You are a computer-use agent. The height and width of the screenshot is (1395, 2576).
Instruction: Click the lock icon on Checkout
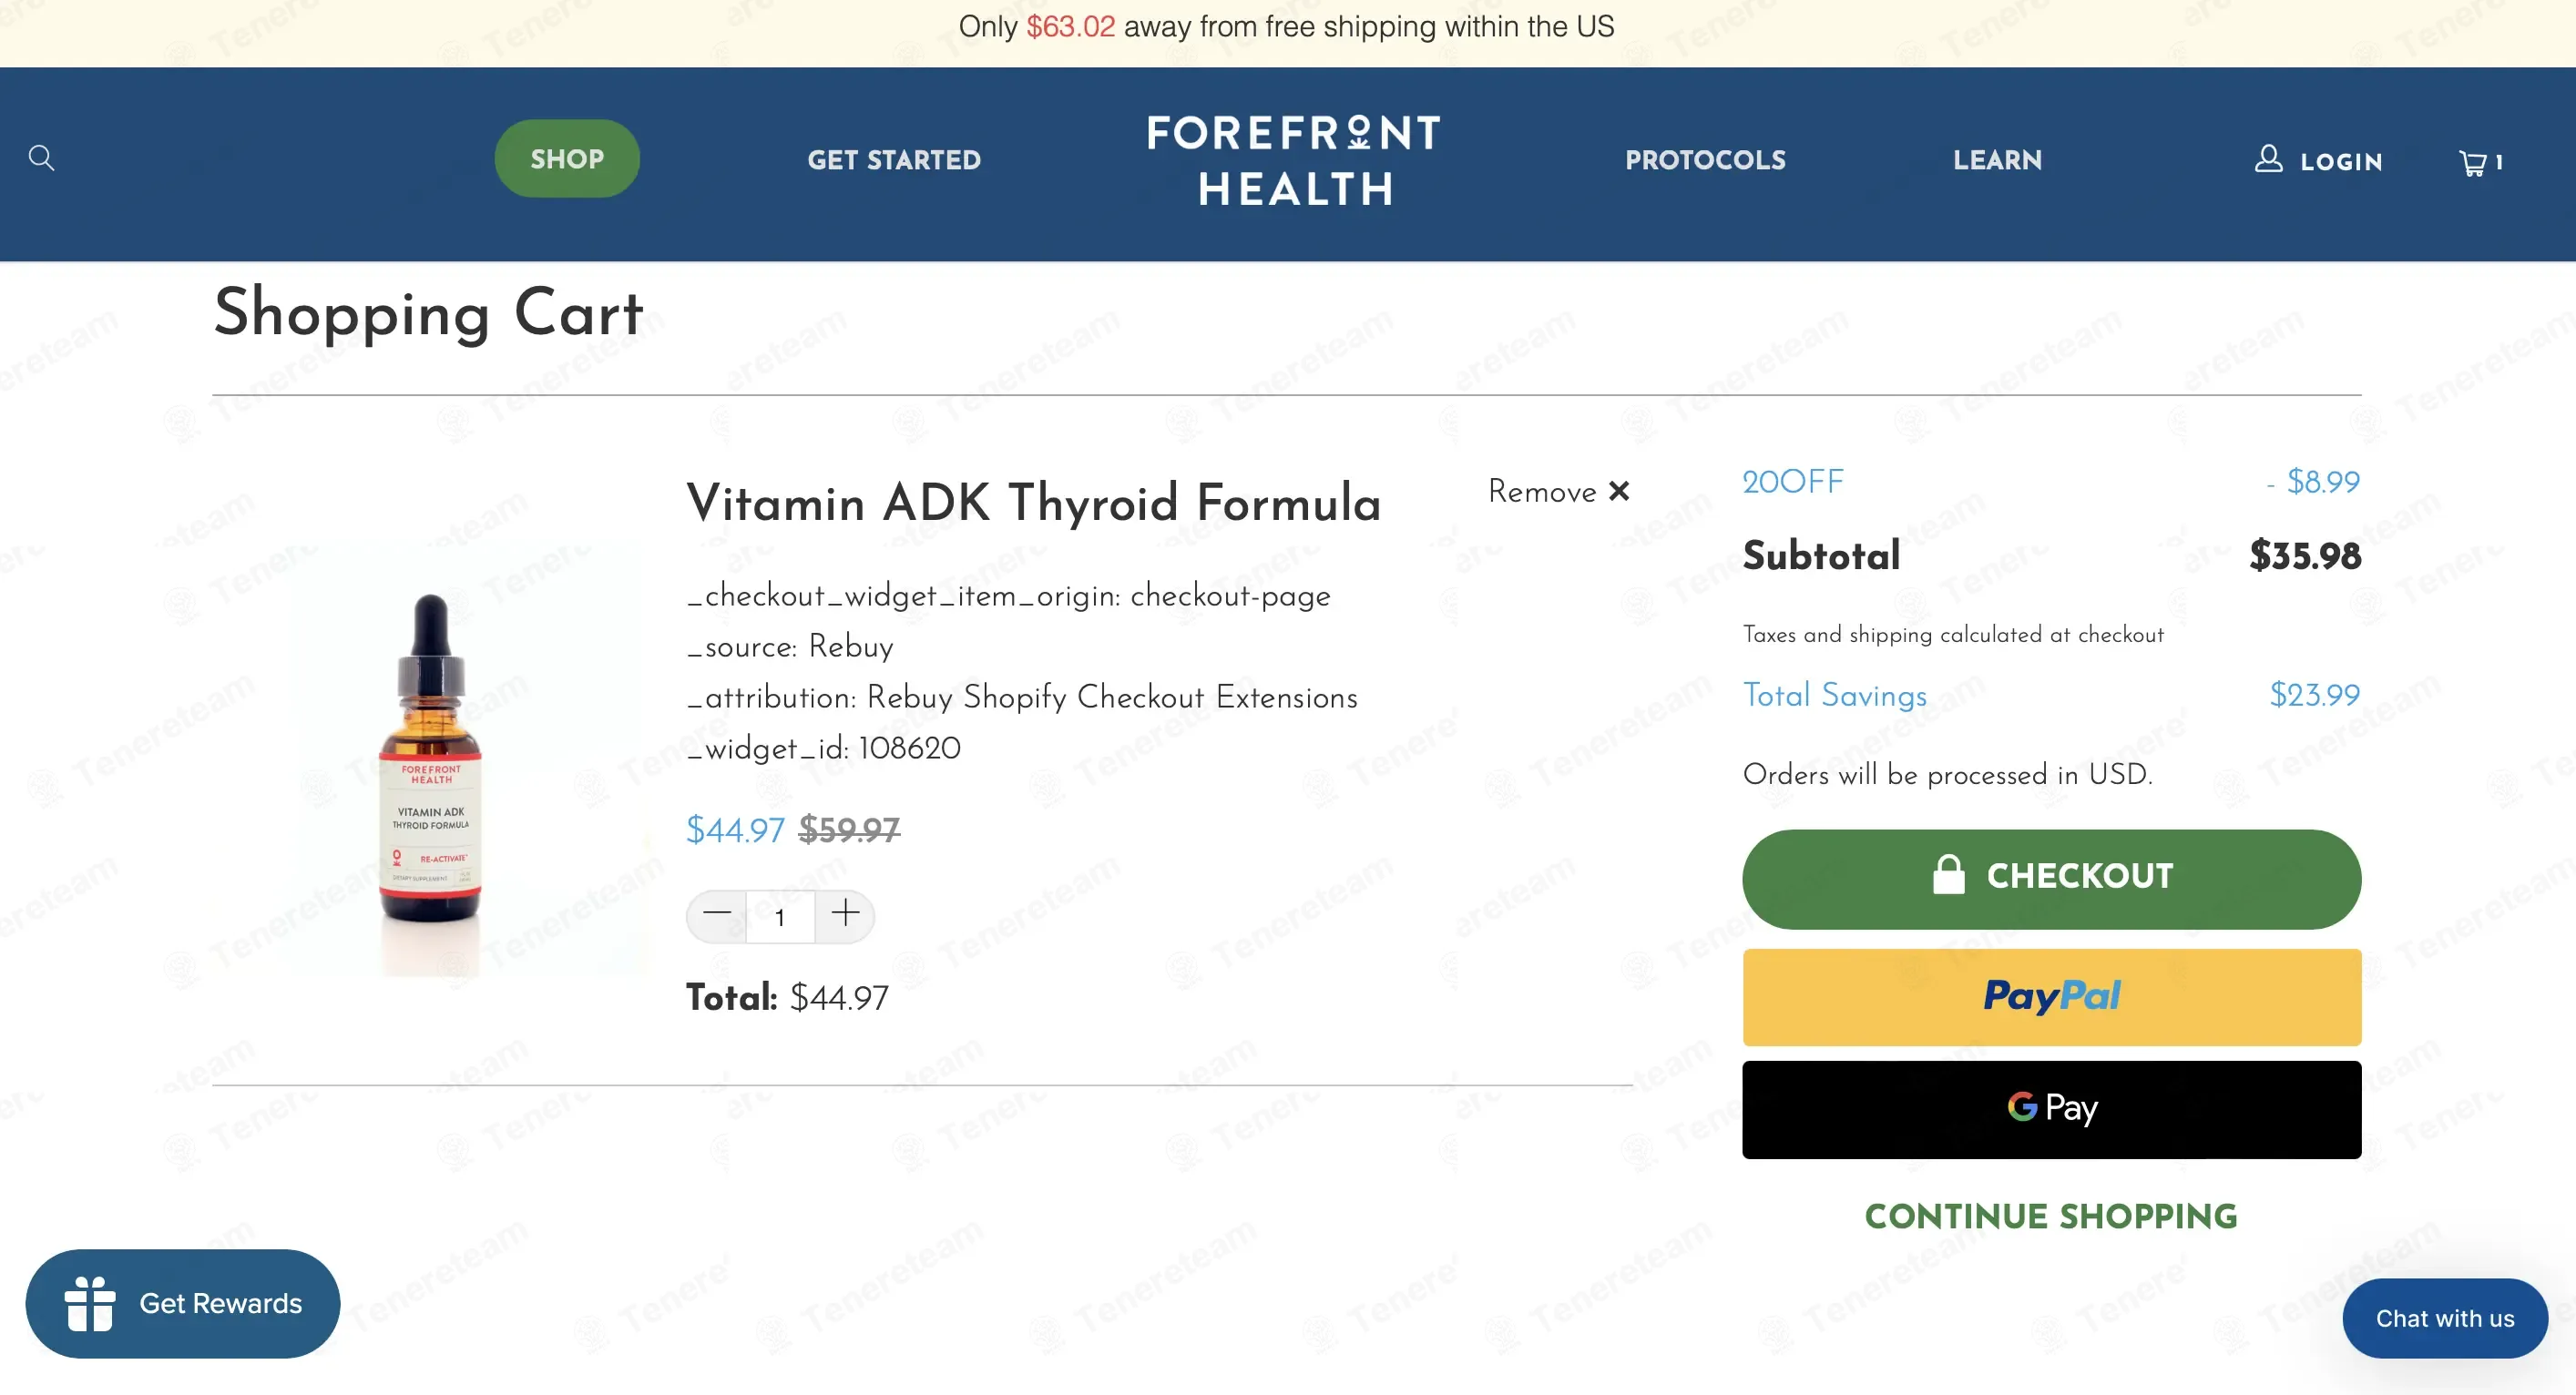pyautogui.click(x=1948, y=875)
